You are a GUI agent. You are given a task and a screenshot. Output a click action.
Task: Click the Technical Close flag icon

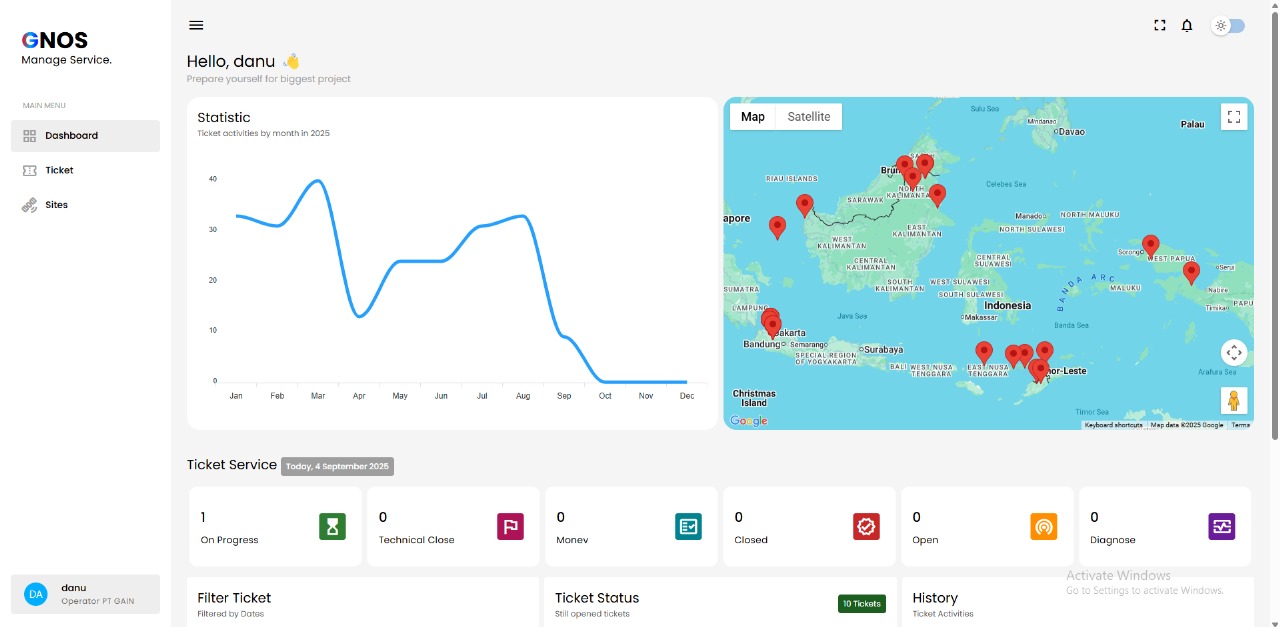click(510, 526)
